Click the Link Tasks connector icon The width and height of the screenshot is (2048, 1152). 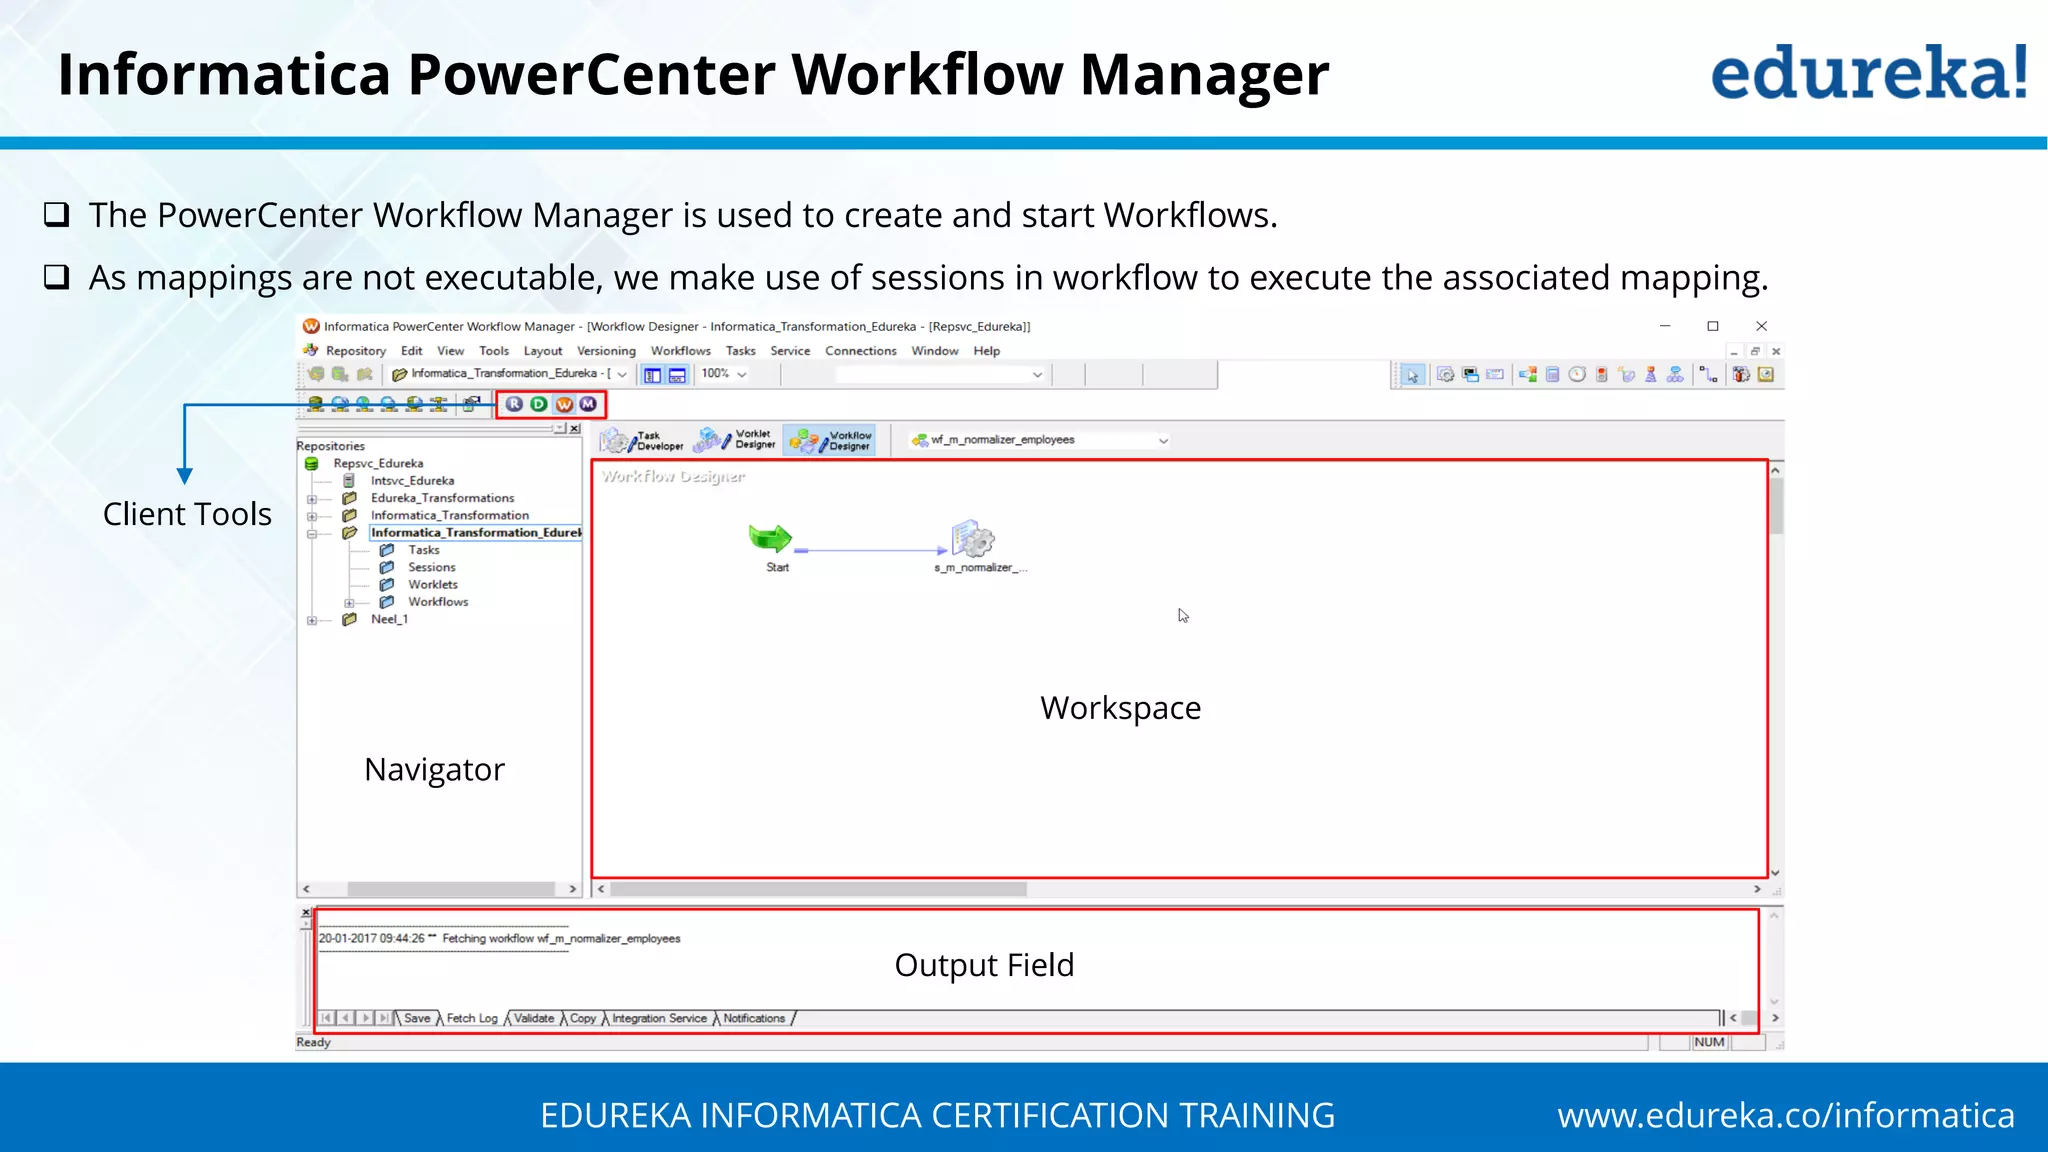(x=1709, y=375)
